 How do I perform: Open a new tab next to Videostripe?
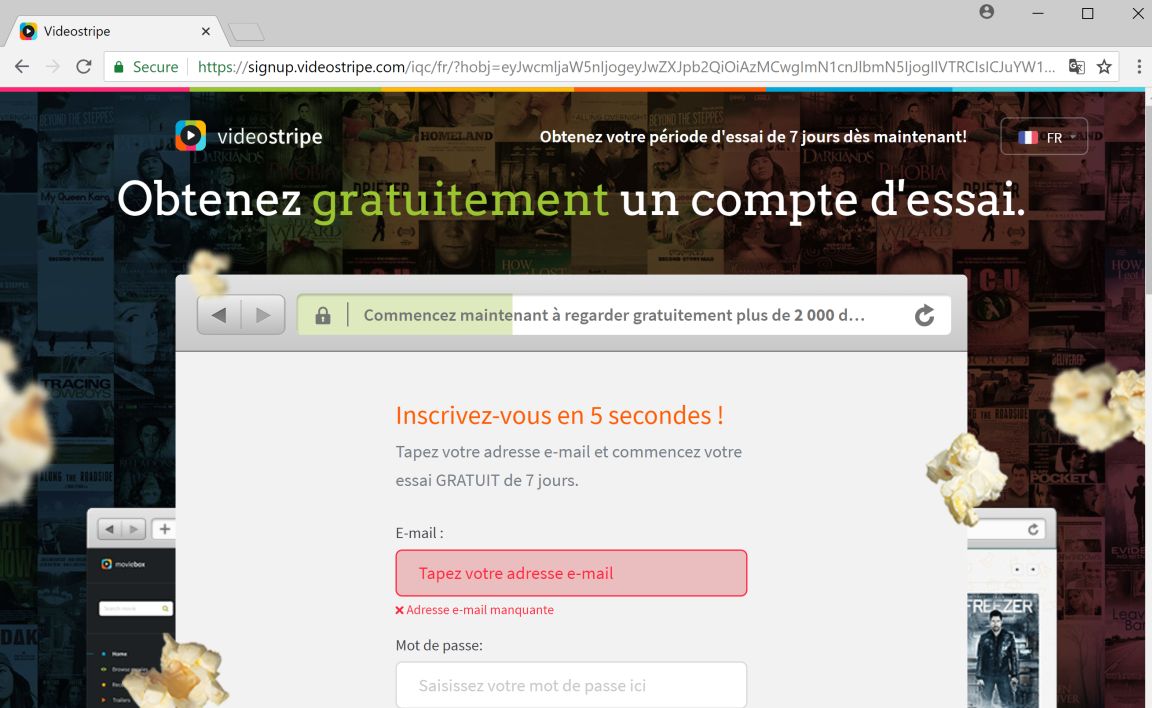point(247,32)
